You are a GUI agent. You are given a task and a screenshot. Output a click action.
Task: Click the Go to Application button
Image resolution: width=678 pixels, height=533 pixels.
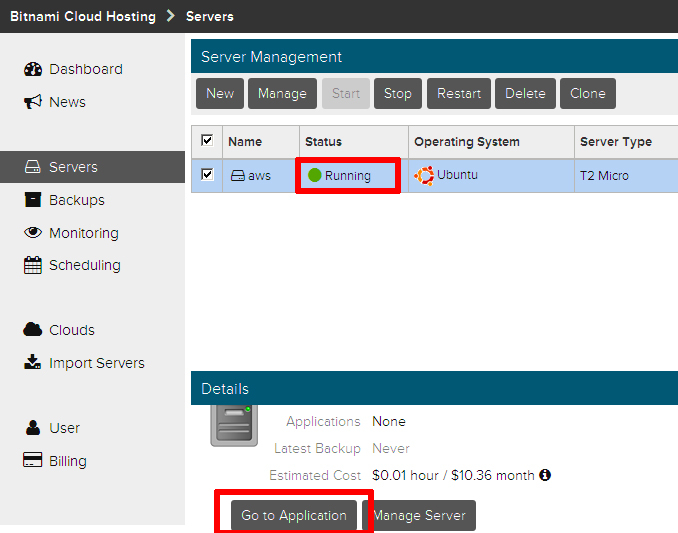tap(294, 515)
